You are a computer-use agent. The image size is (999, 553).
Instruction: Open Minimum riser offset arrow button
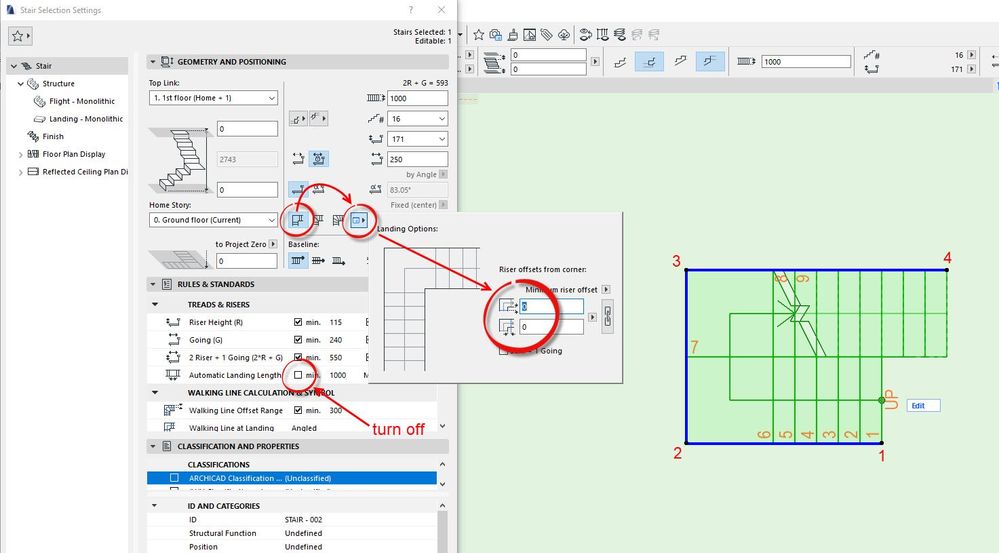tap(606, 289)
